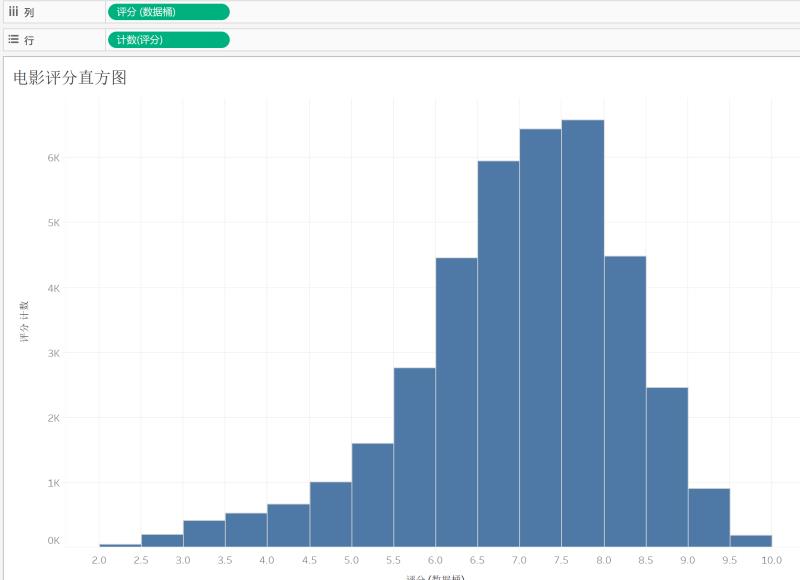800x580 pixels.
Task: Select the histogram bar for bin 5.5
Action: pyautogui.click(x=414, y=457)
